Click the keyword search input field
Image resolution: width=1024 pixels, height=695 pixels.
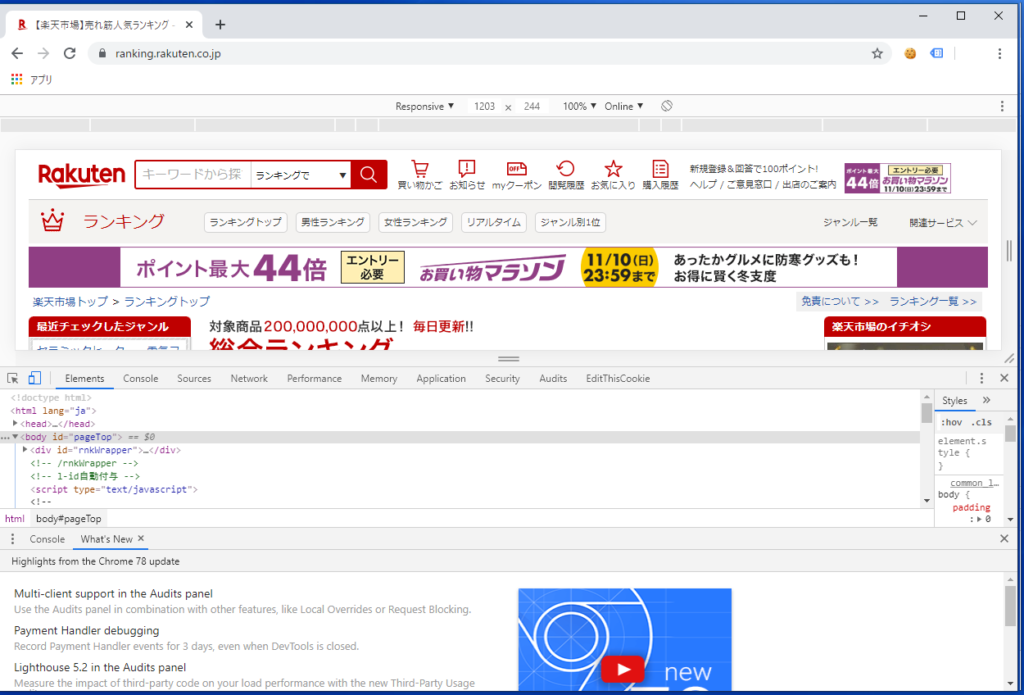[192, 175]
